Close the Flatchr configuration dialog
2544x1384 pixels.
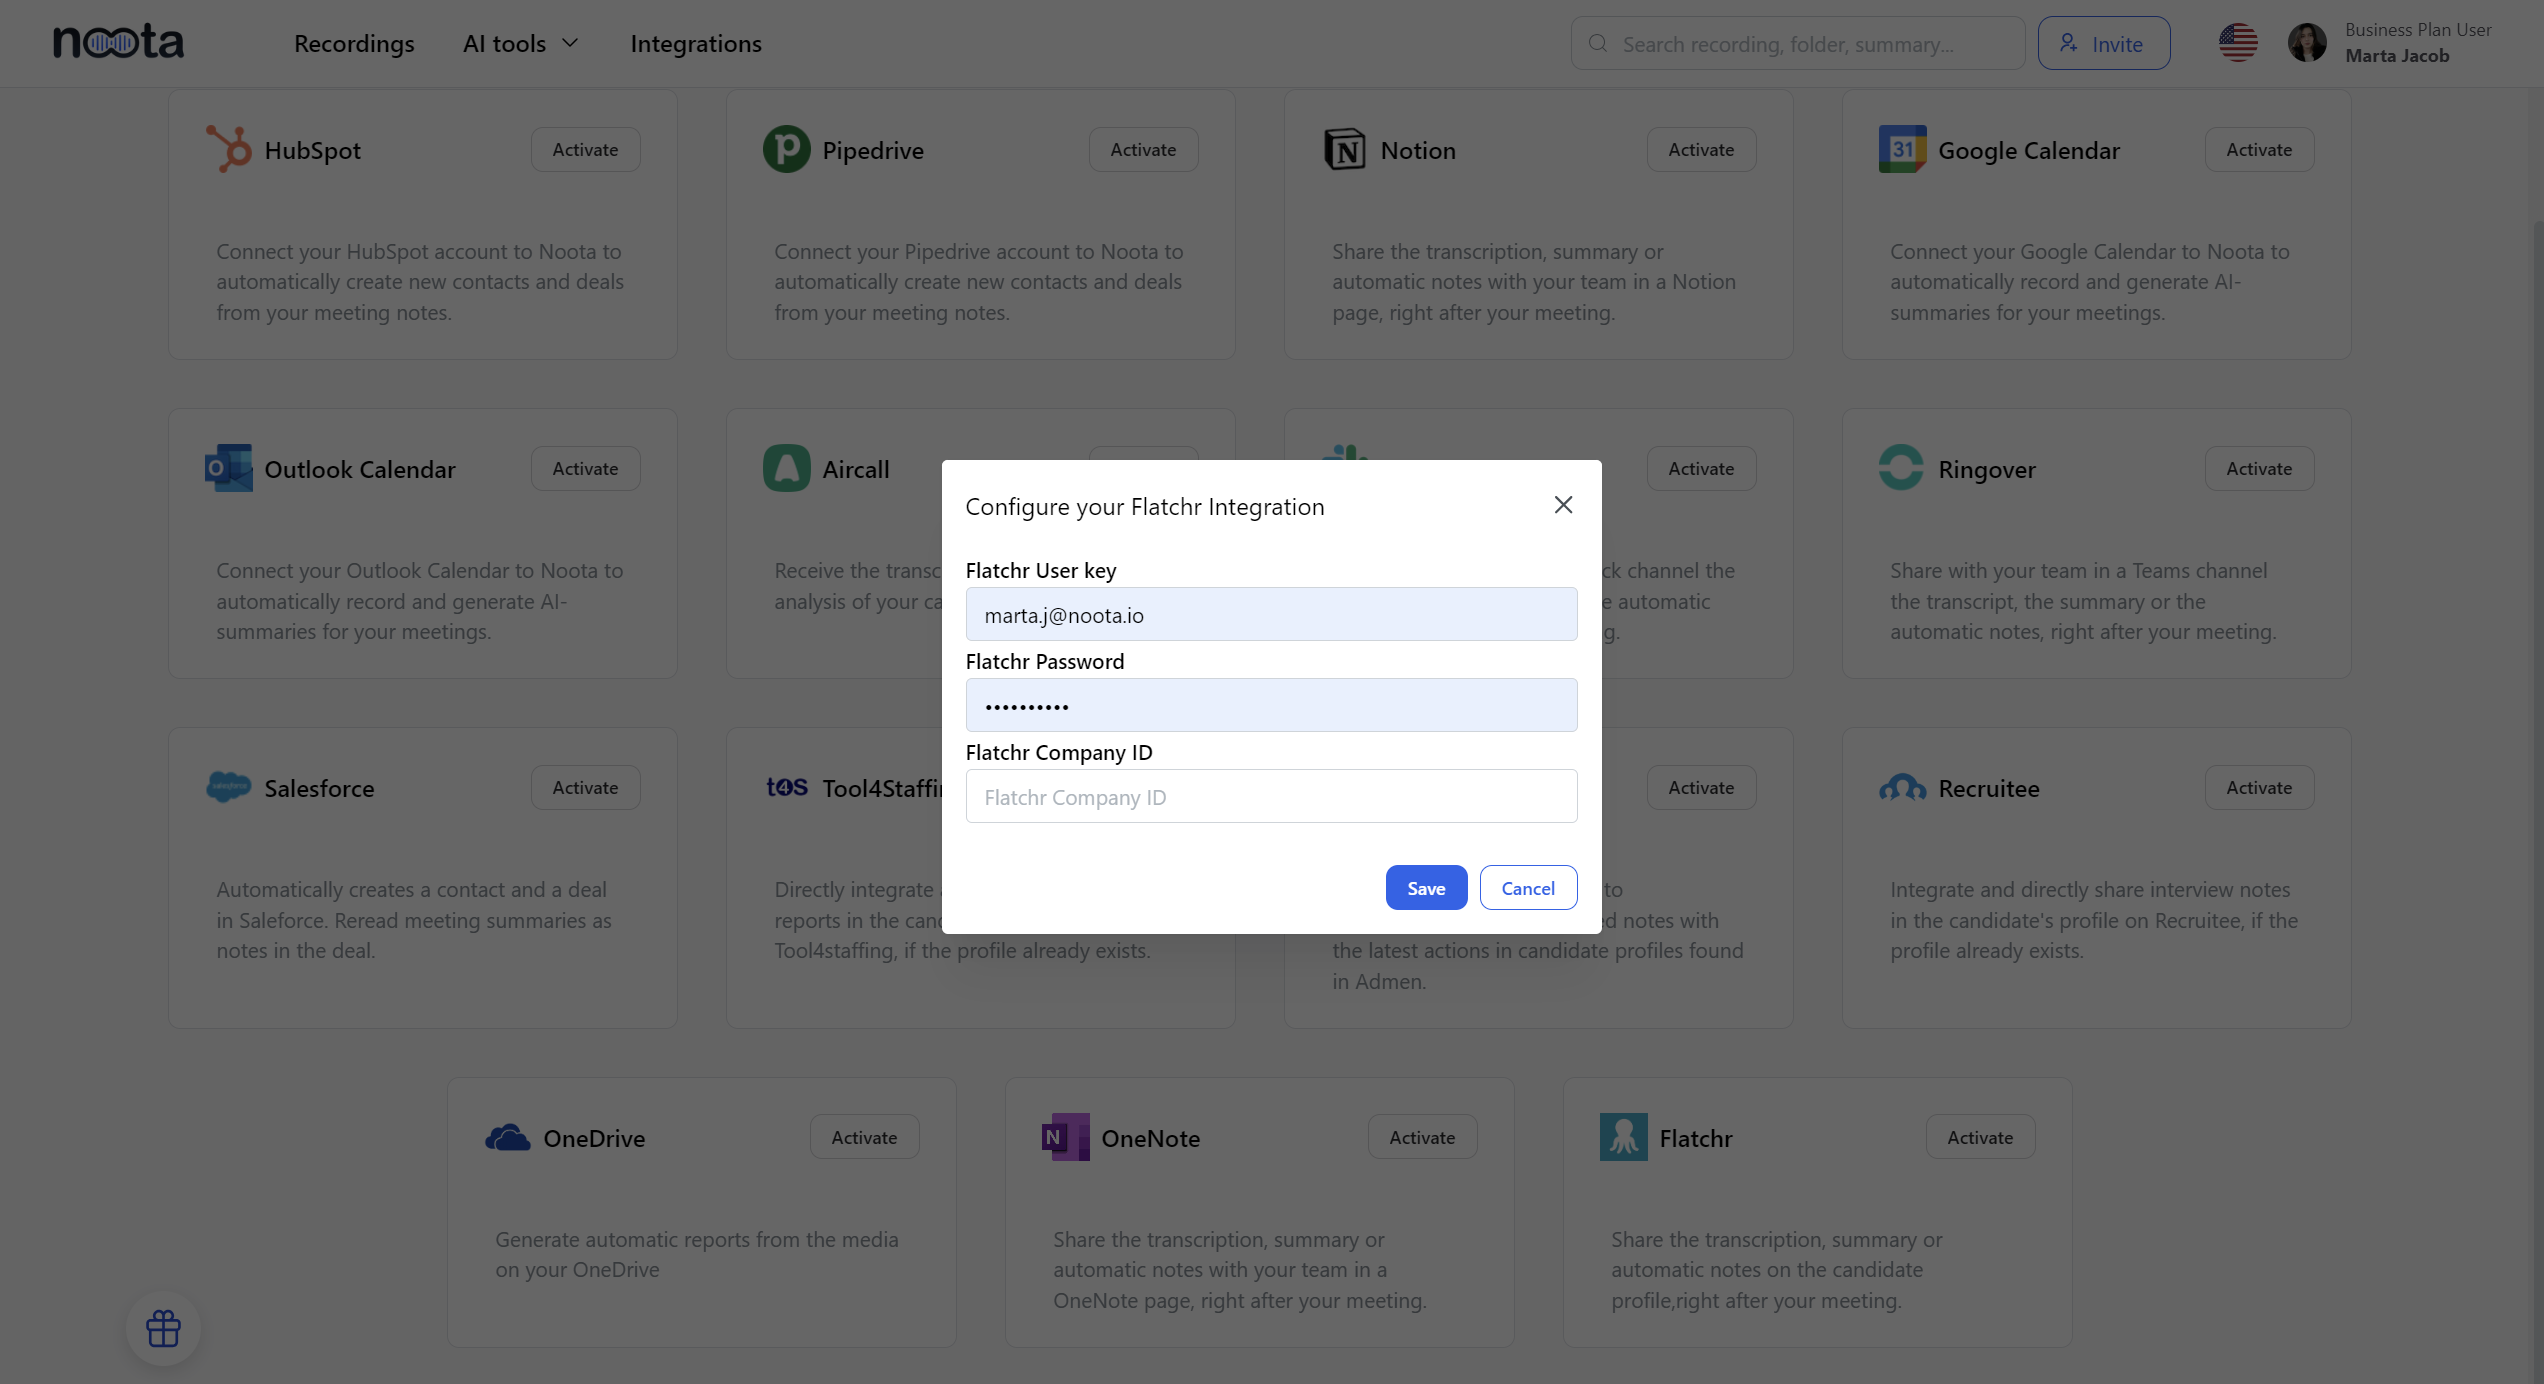point(1563,505)
